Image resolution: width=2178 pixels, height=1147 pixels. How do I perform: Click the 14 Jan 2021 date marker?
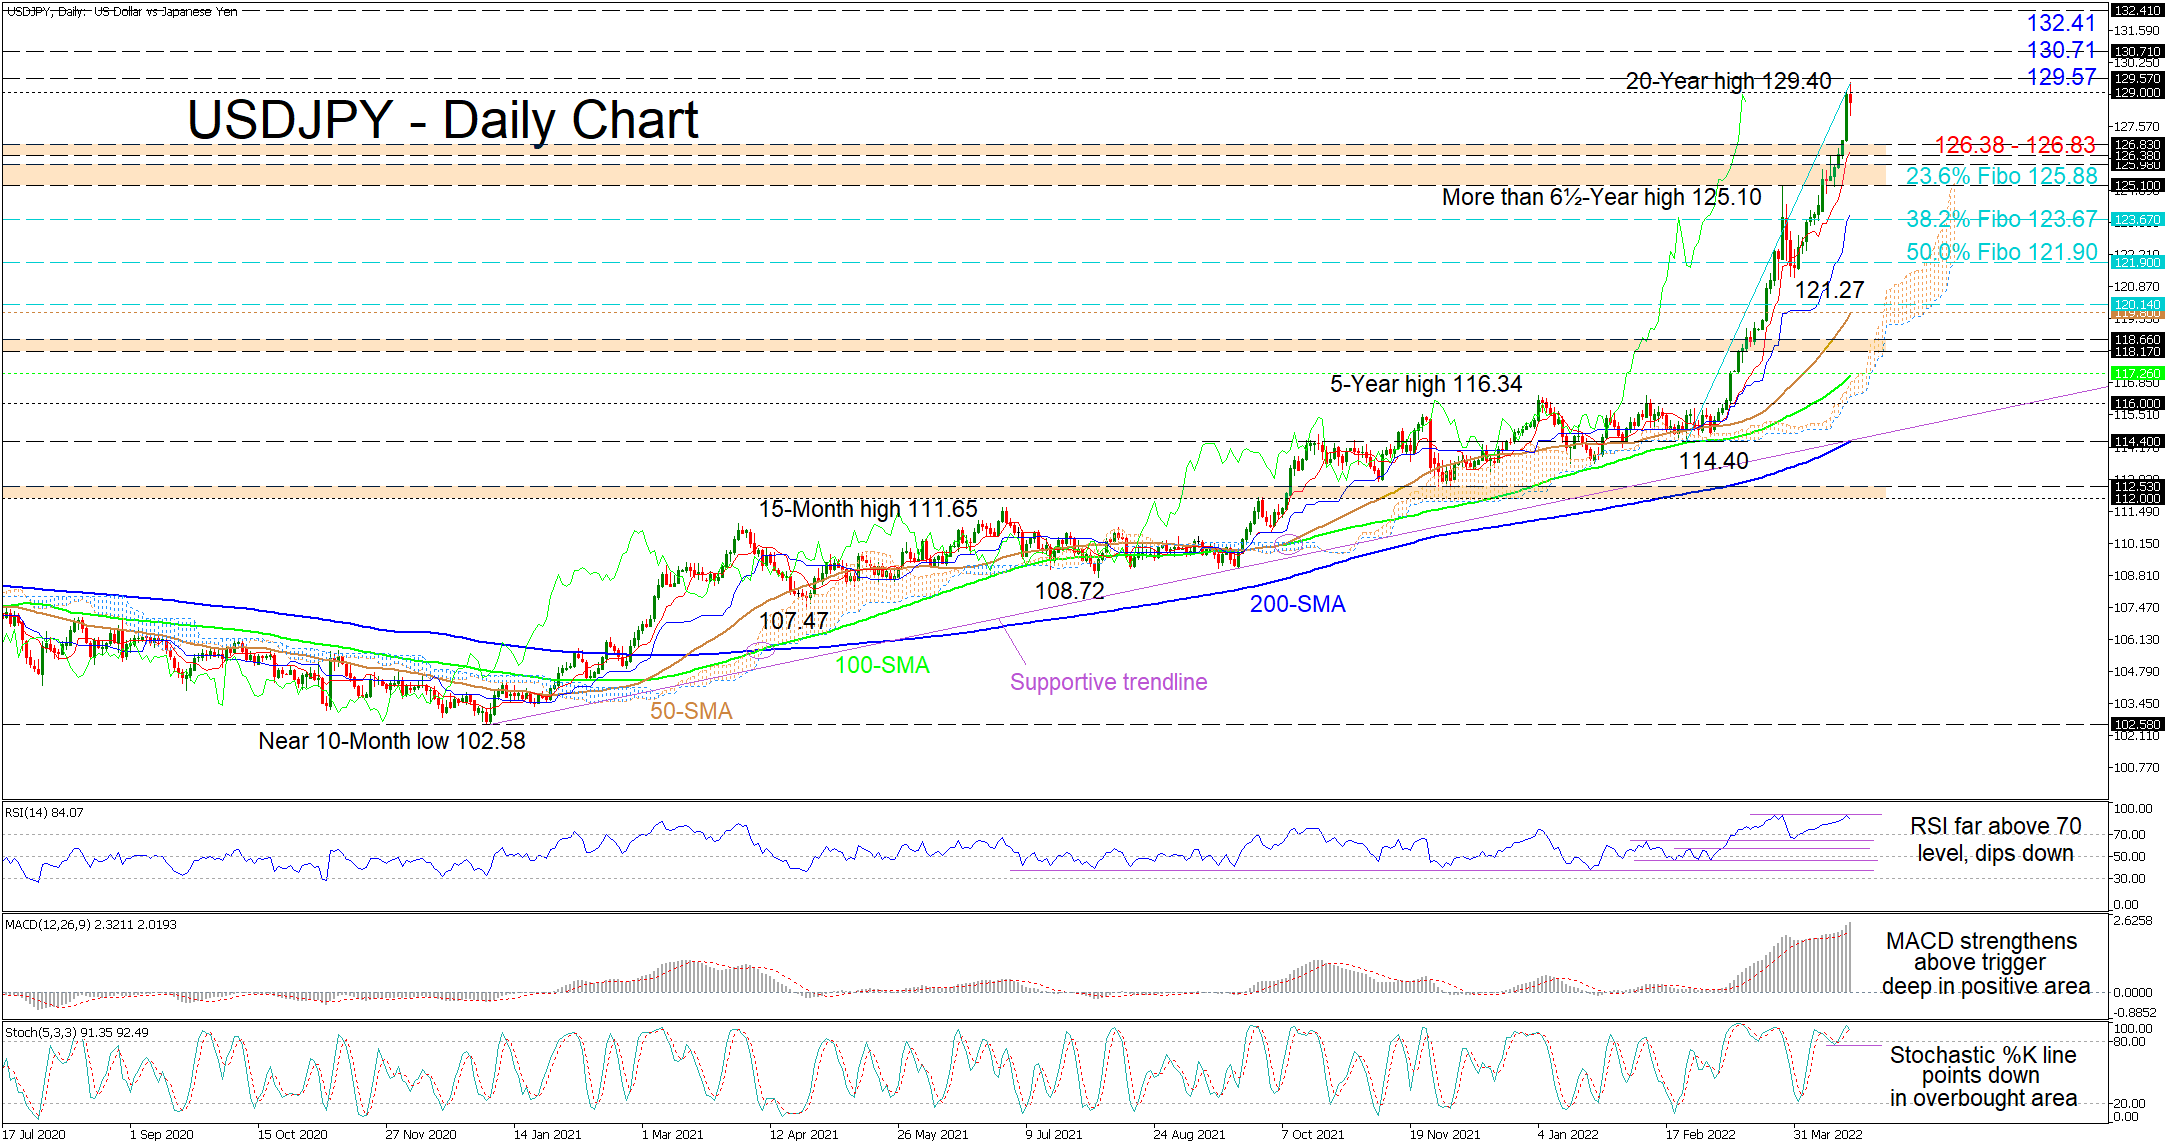547,1134
